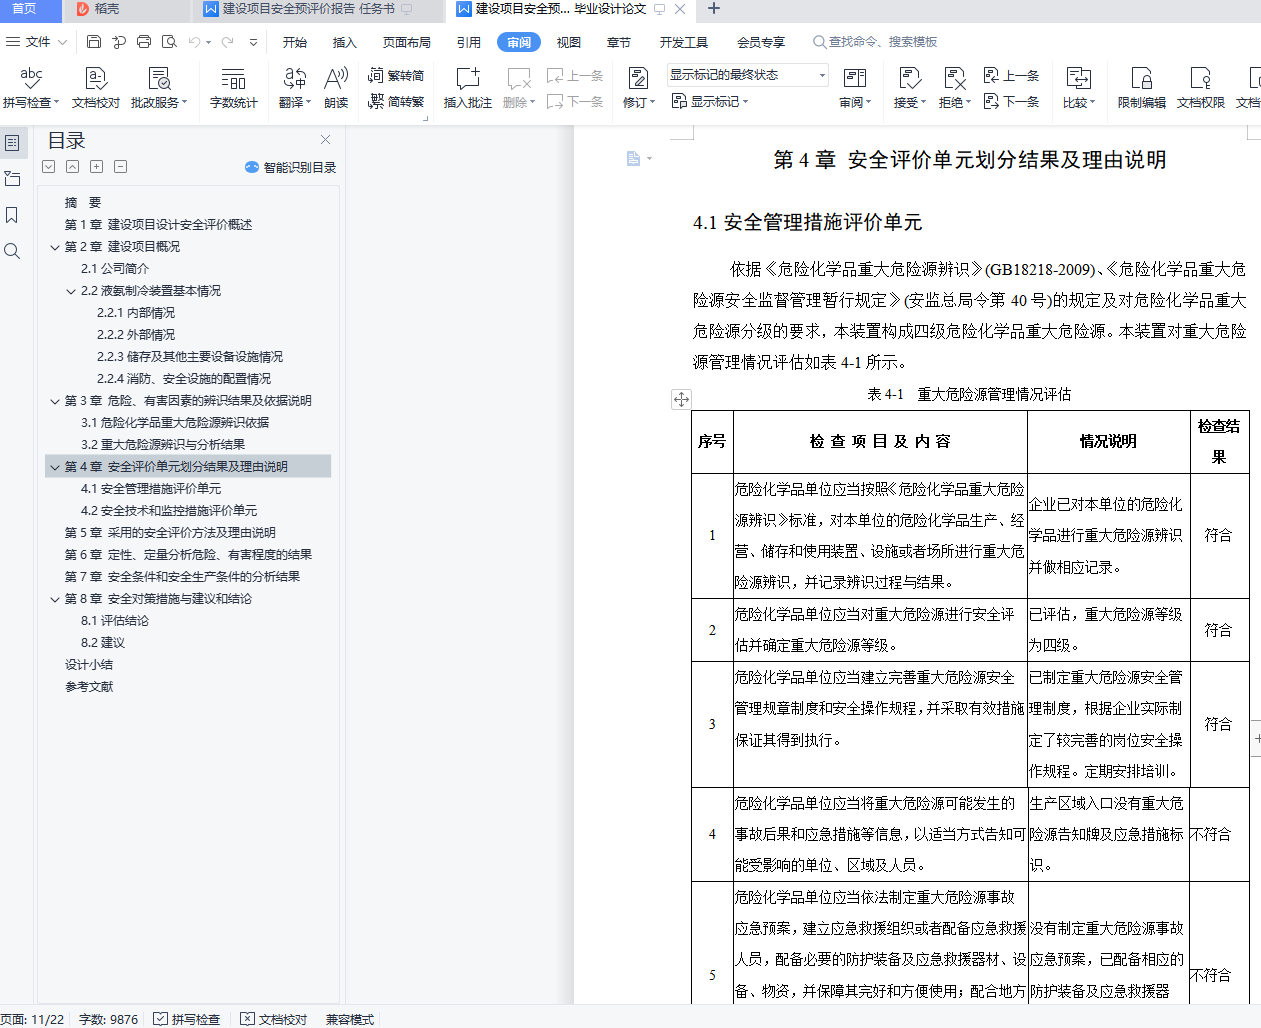This screenshot has width=1261, height=1028.
Task: Open the 文件 menu dropdown
Action: (x=37, y=42)
